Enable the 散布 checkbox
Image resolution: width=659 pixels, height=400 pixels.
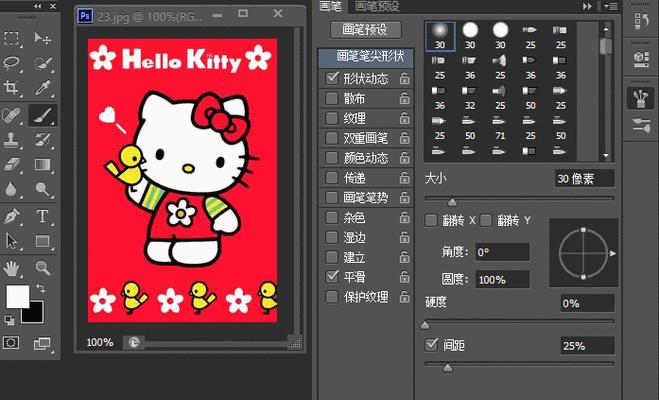point(332,98)
